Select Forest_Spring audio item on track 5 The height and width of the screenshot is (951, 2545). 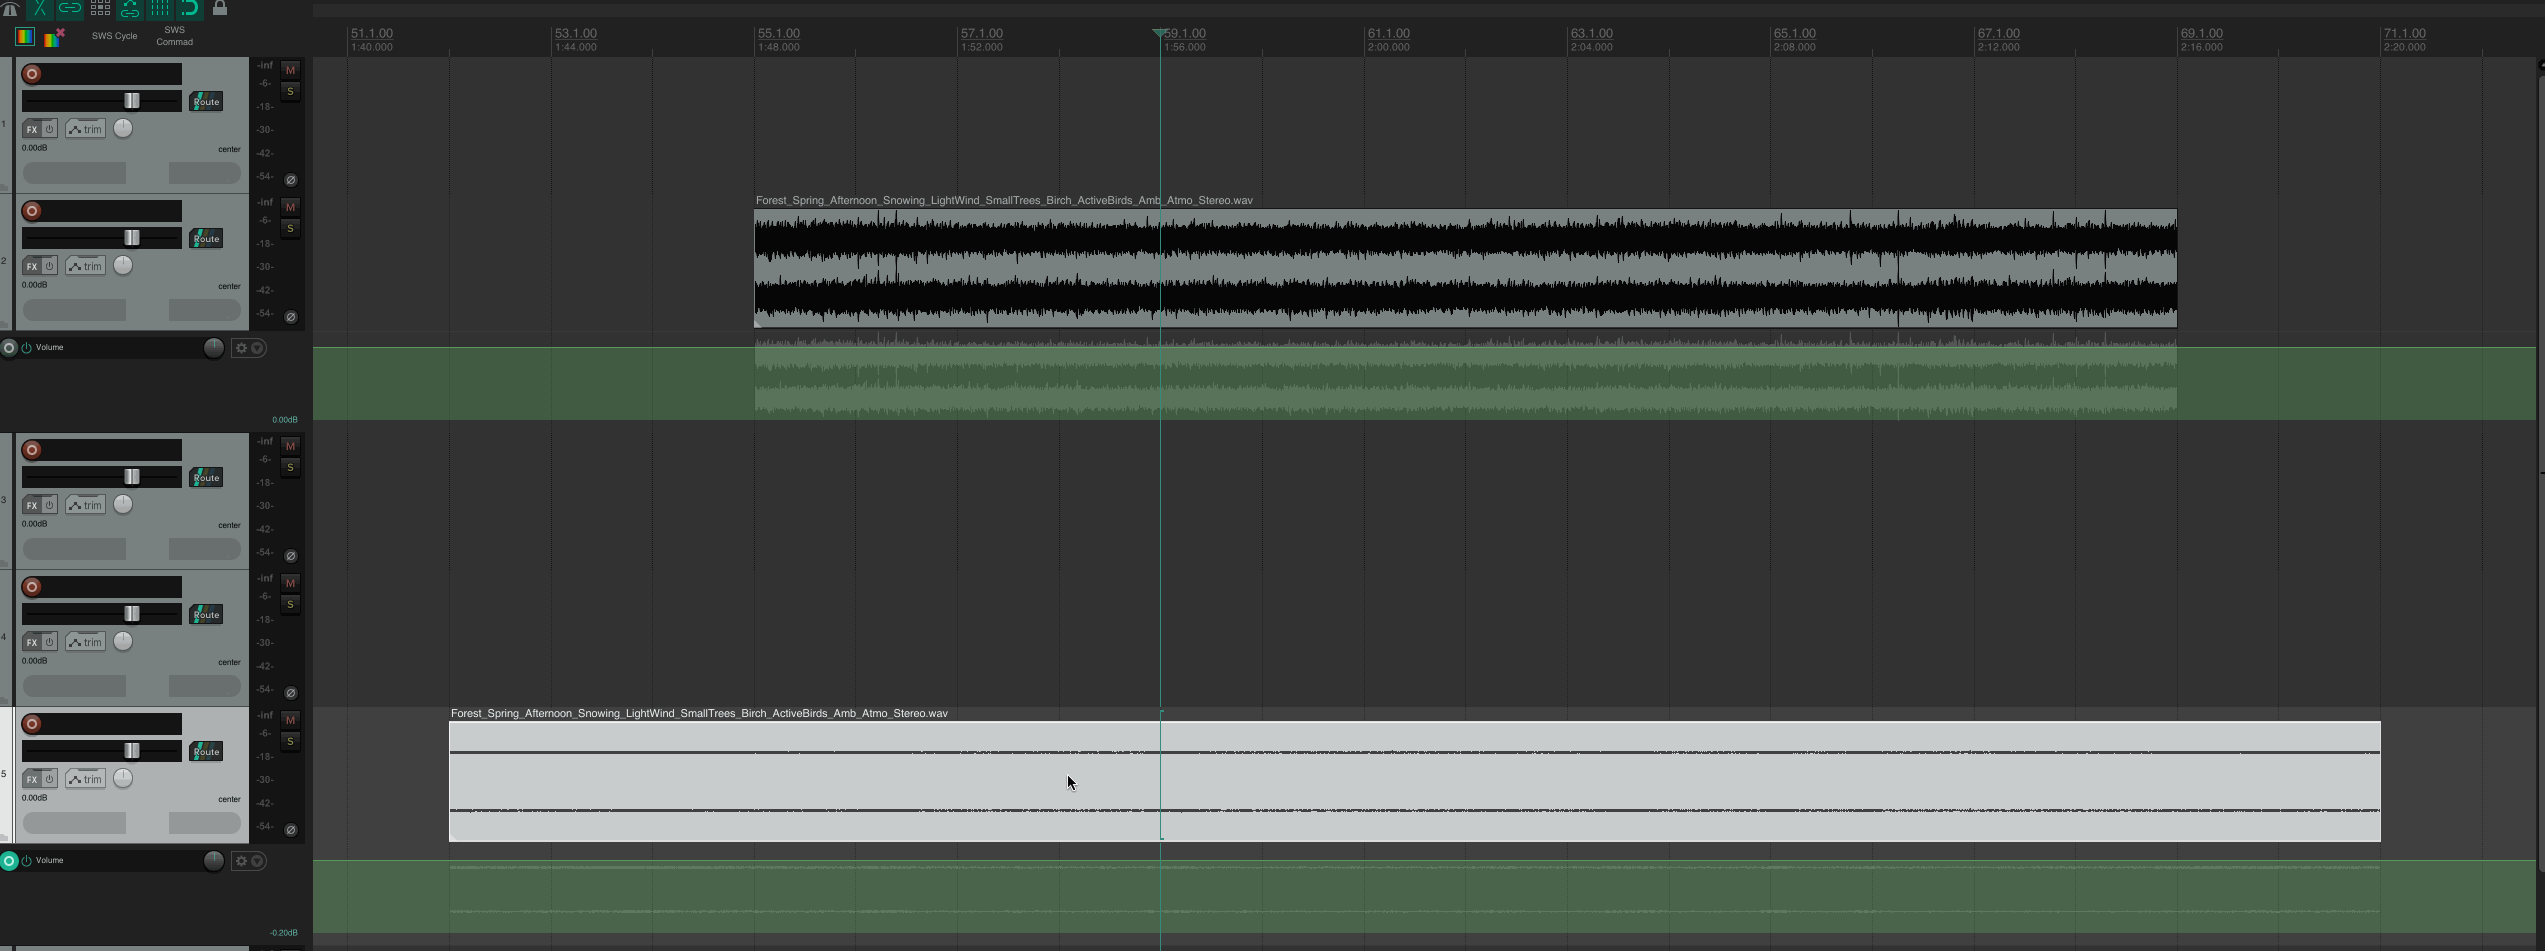(x=1415, y=781)
